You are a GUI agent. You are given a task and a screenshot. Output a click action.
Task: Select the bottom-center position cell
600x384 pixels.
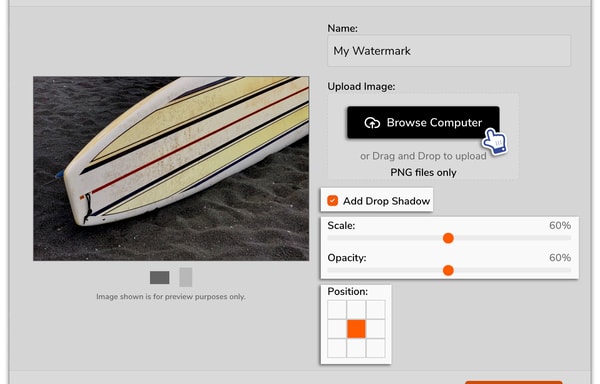pos(356,348)
